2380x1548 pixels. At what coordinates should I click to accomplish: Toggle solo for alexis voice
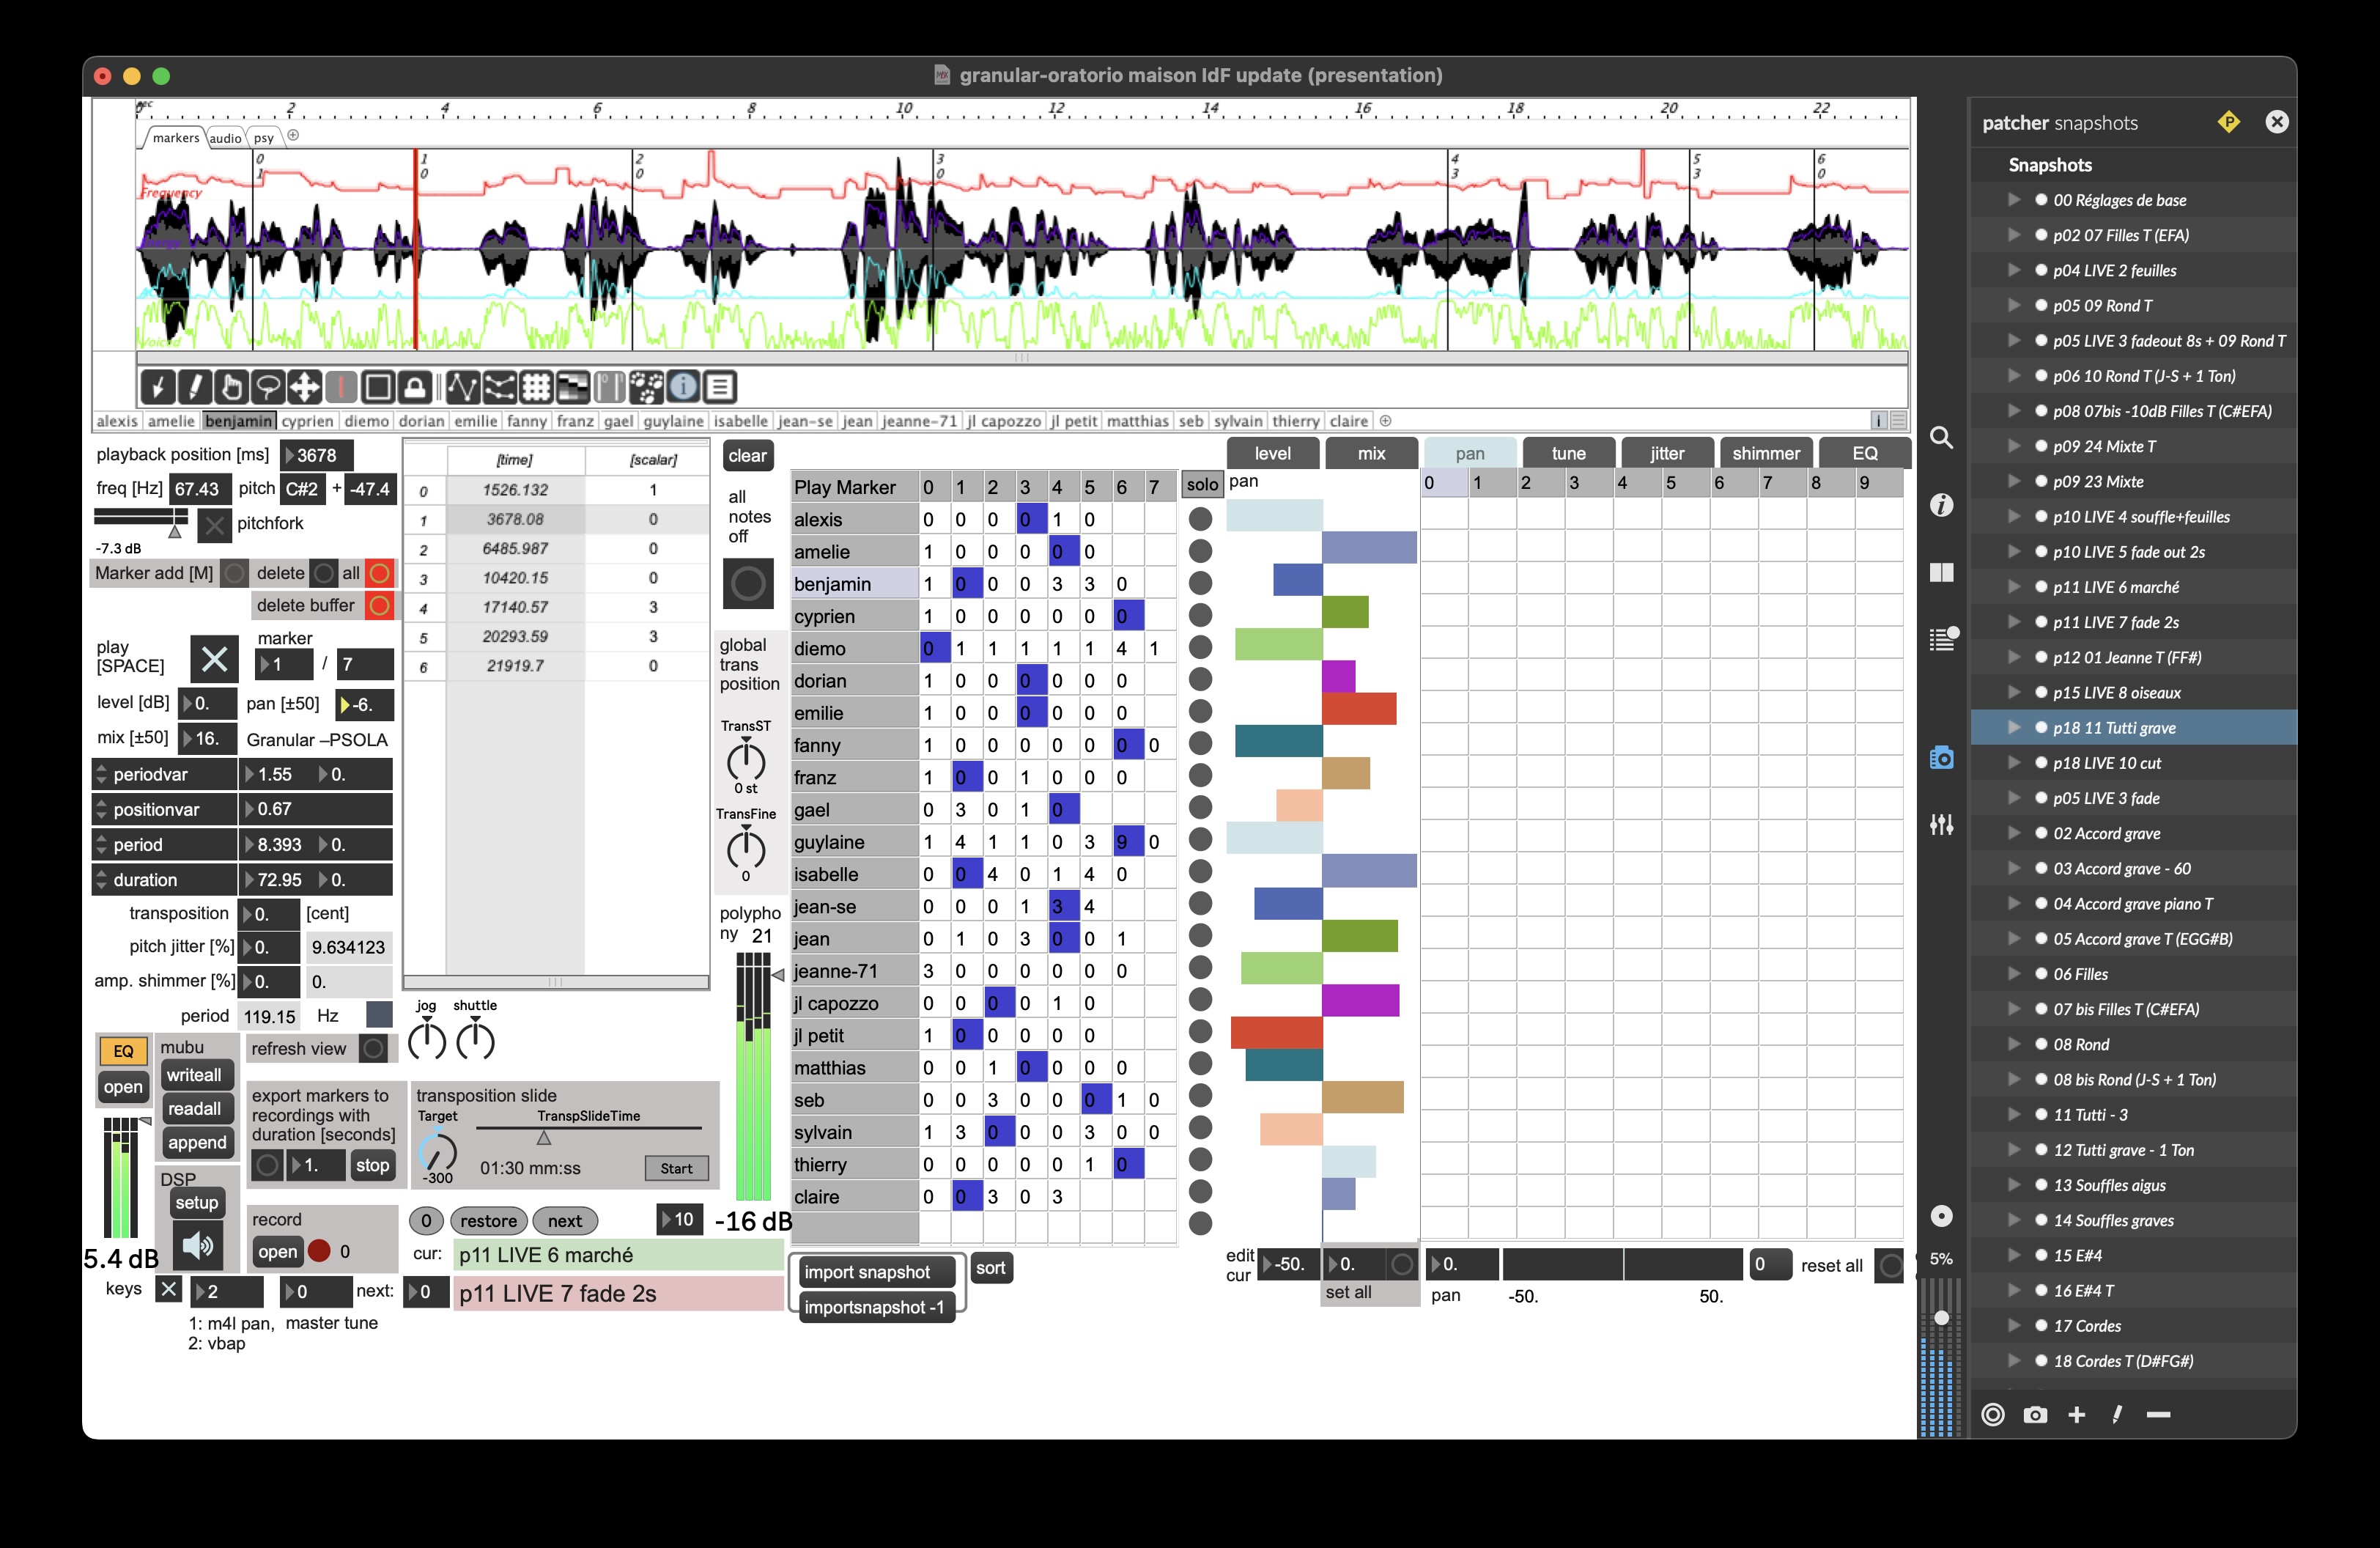(1200, 519)
